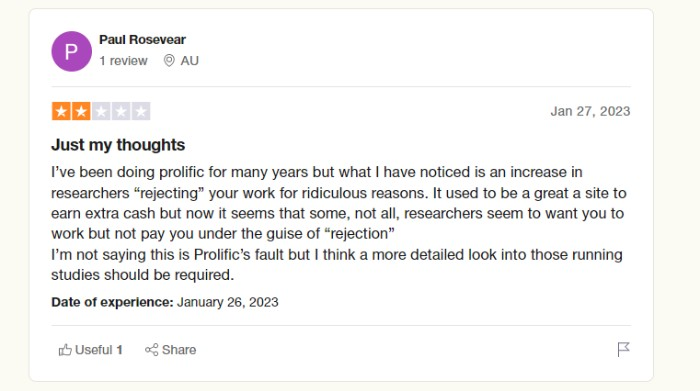The height and width of the screenshot is (391, 700).
Task: Mark review as Useful via label
Action: pos(93,350)
